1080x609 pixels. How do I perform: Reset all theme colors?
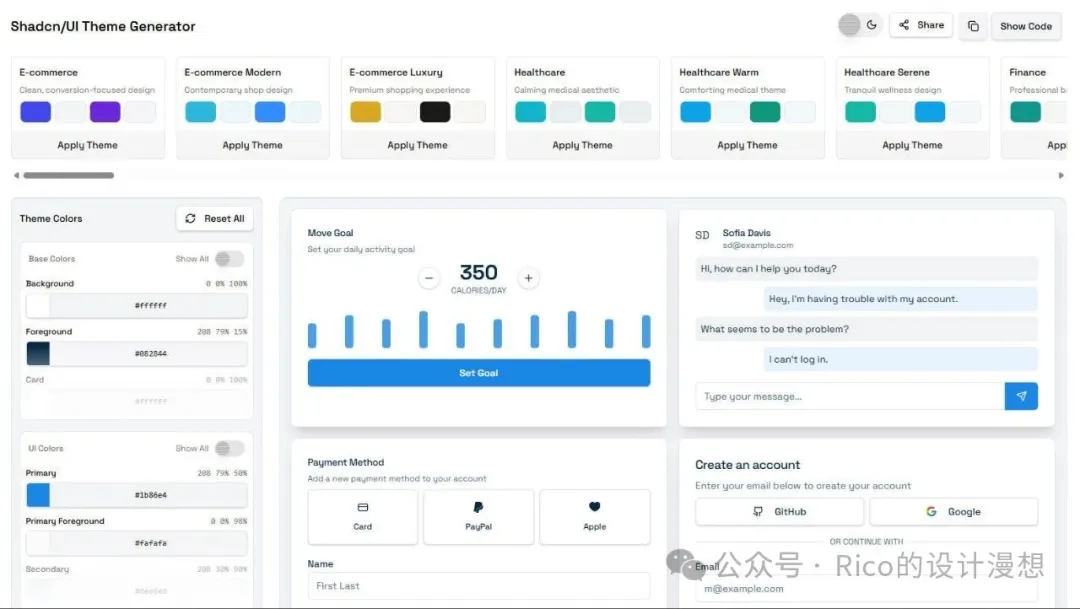215,218
